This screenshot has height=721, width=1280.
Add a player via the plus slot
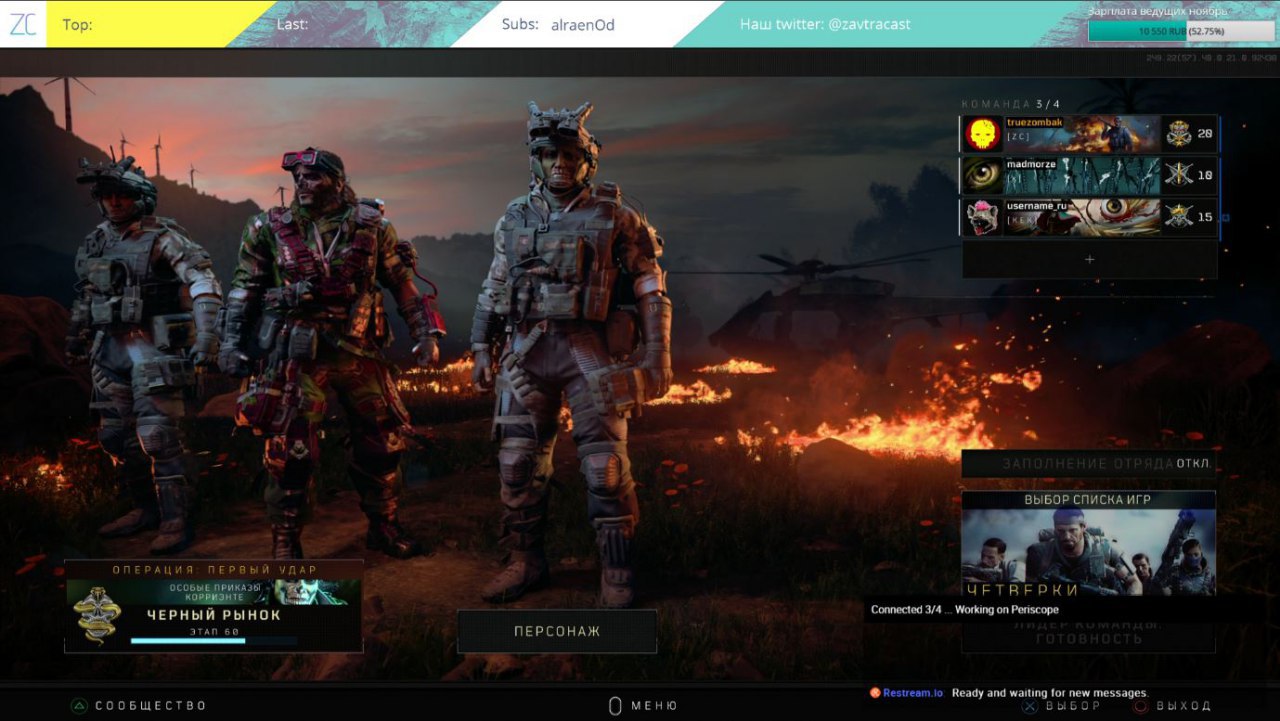(x=1089, y=259)
